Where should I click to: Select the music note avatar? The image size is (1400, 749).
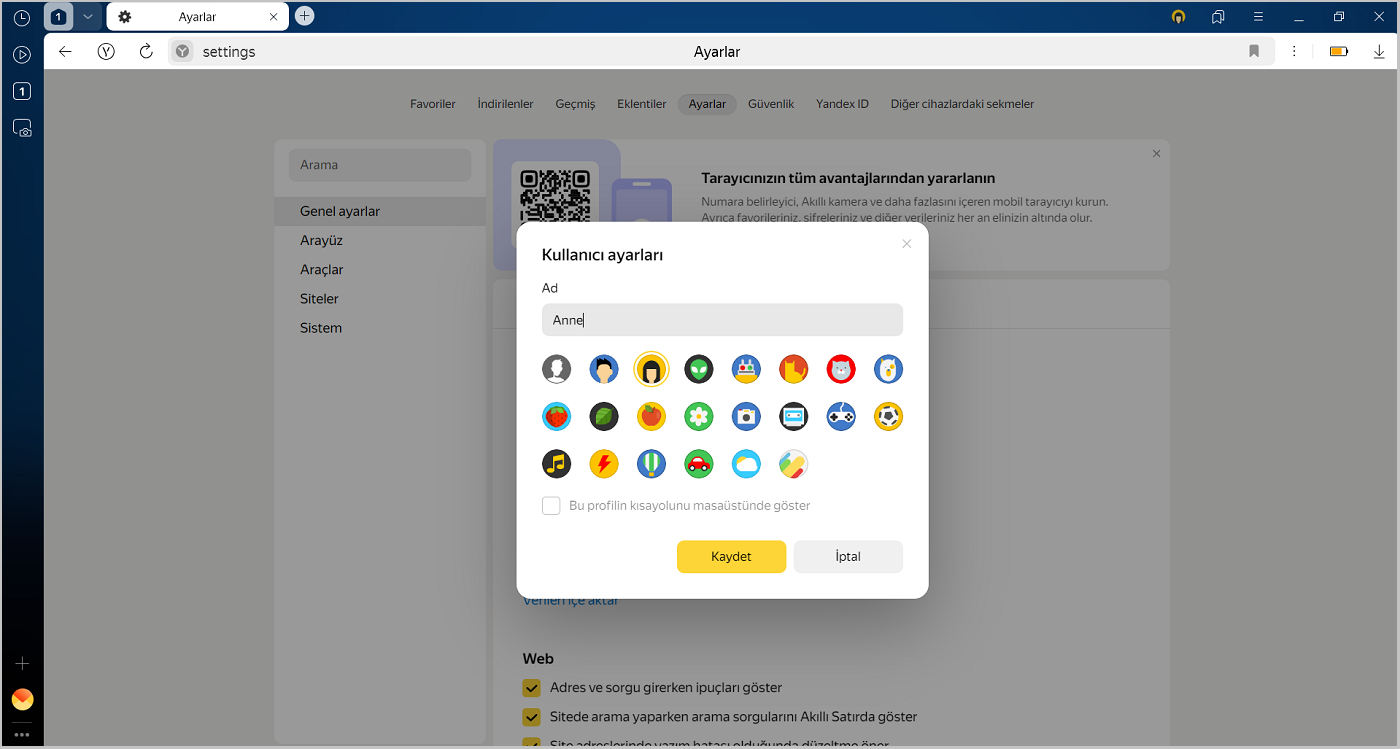pos(556,464)
